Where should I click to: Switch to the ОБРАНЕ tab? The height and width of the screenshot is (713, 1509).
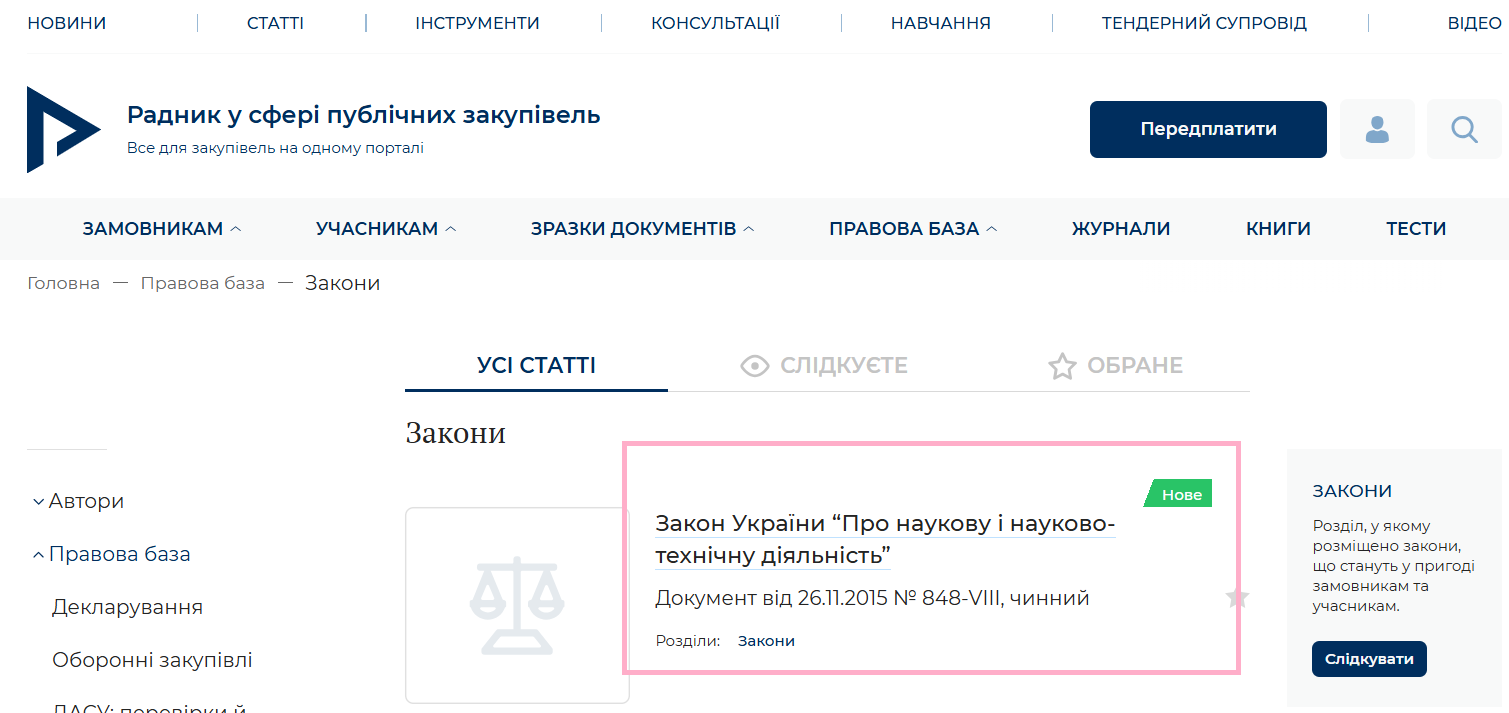pos(1115,366)
